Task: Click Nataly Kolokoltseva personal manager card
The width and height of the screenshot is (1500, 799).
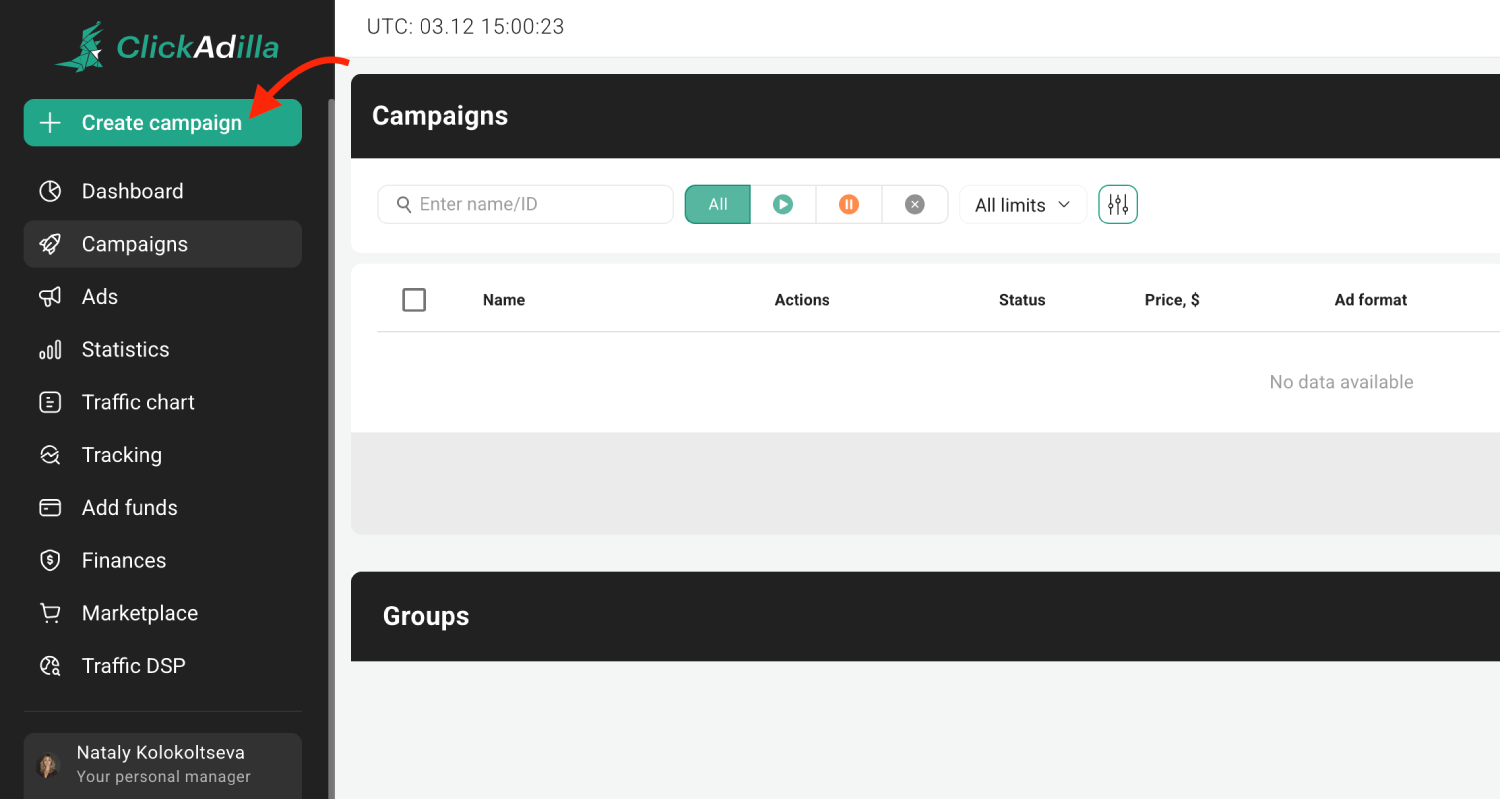Action: point(163,766)
